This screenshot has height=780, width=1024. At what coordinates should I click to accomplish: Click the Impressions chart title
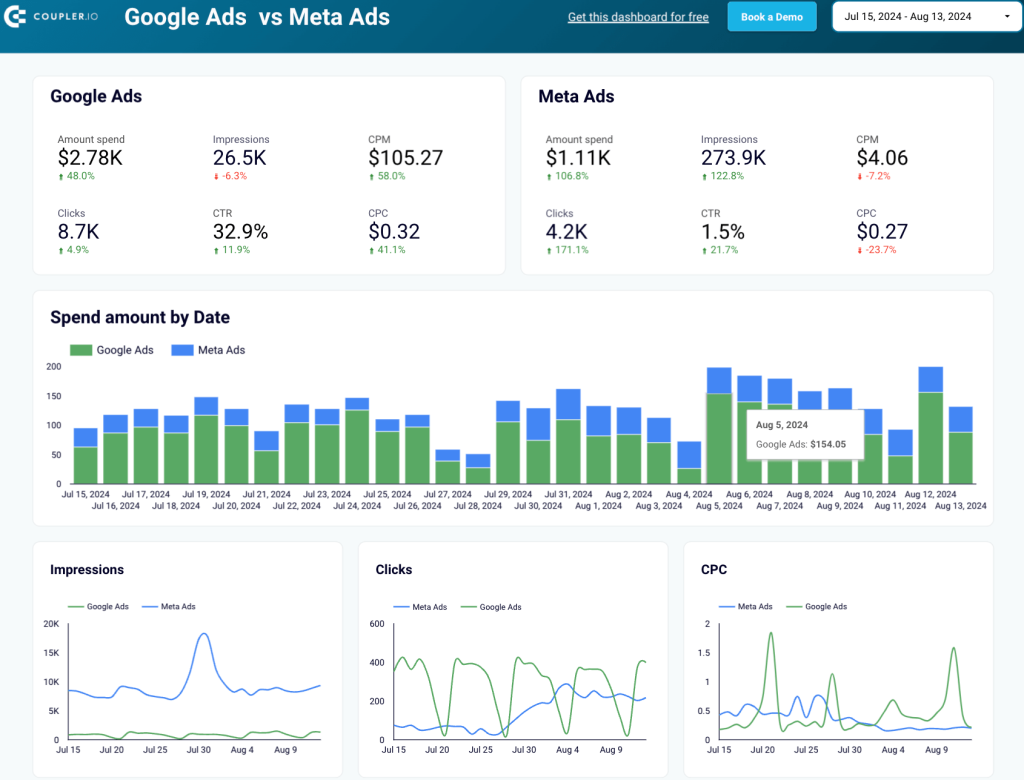point(87,569)
